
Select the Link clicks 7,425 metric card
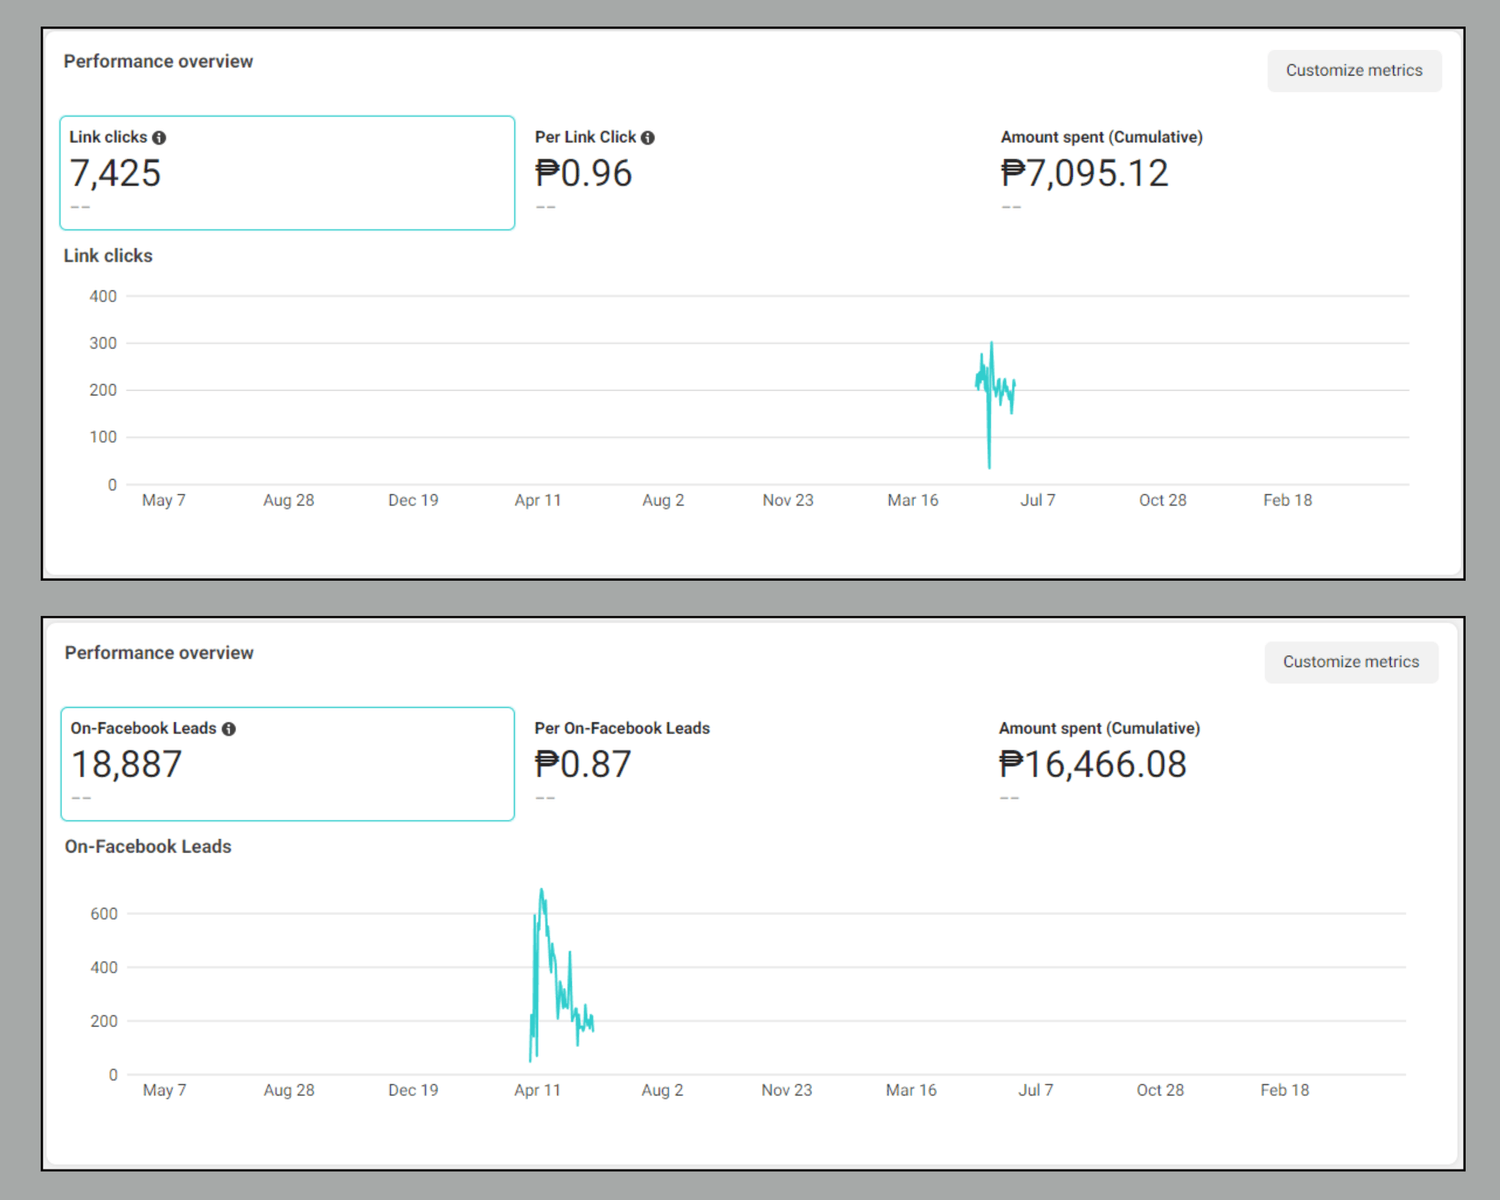click(287, 173)
